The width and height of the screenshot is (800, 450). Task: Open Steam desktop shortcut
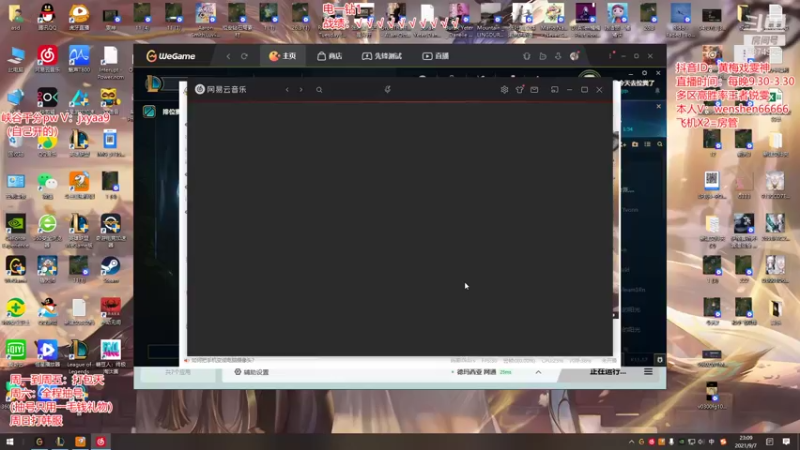point(111,270)
